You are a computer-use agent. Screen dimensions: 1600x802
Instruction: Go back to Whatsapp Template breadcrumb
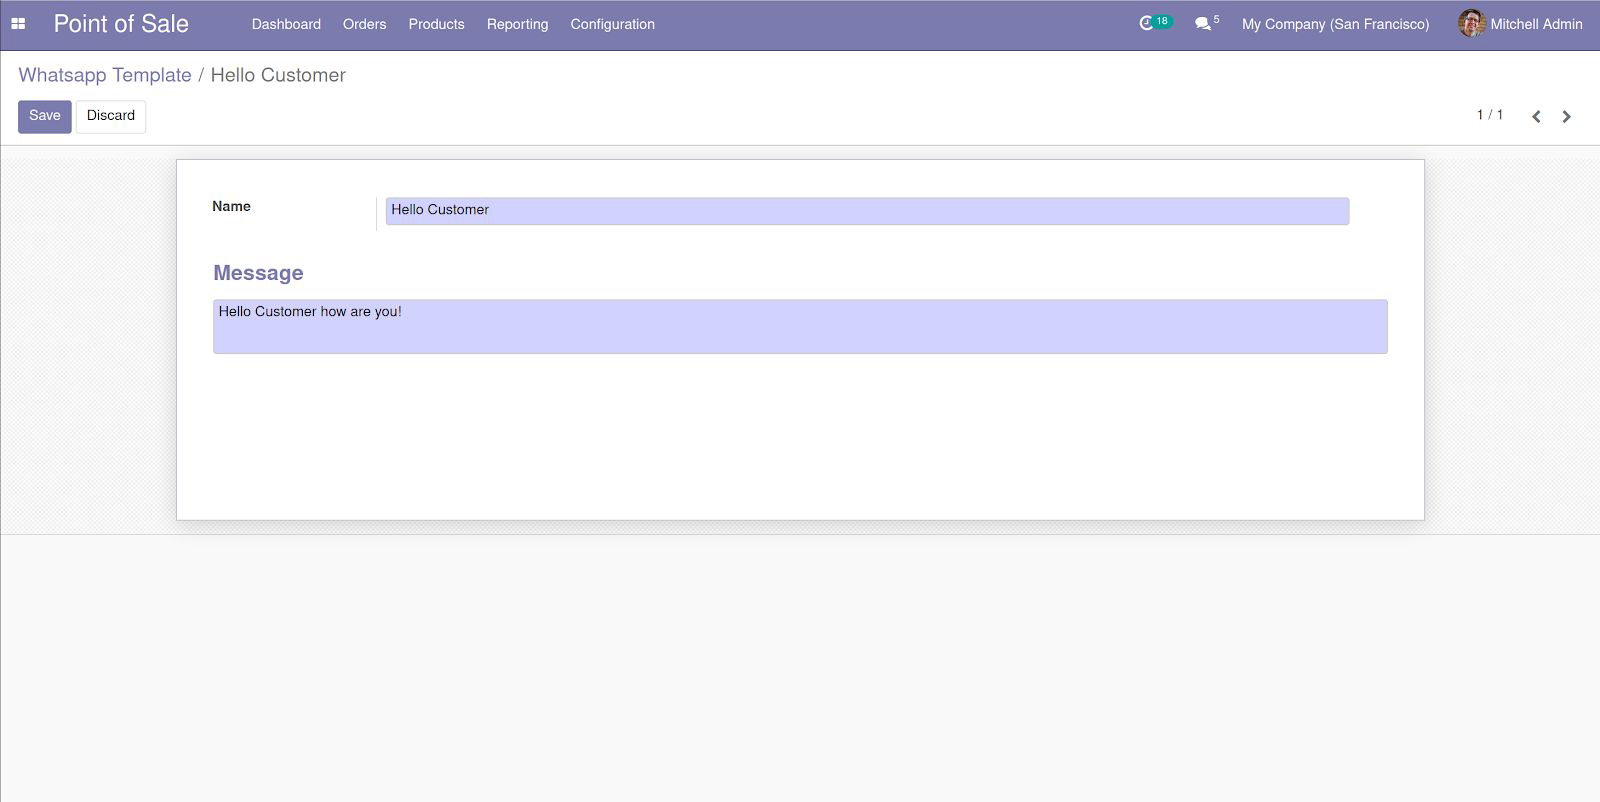point(105,75)
